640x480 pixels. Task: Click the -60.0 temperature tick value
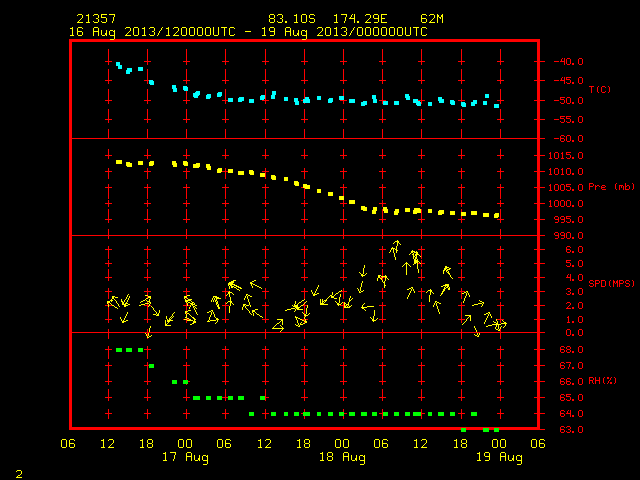[x=568, y=139]
